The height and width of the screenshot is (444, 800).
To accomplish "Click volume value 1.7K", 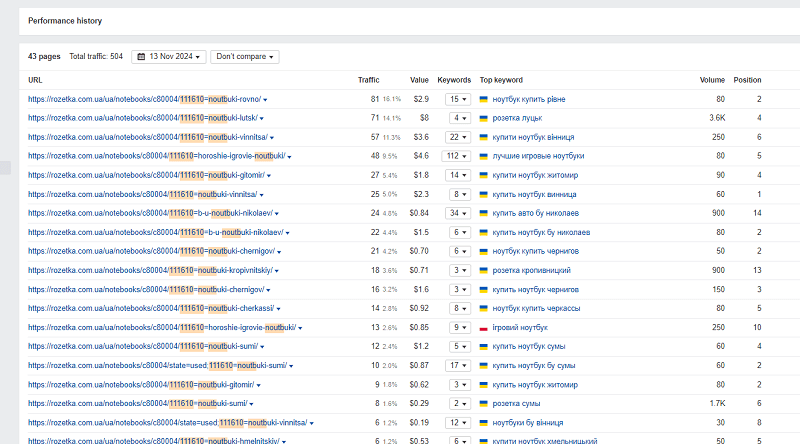I will 717,404.
